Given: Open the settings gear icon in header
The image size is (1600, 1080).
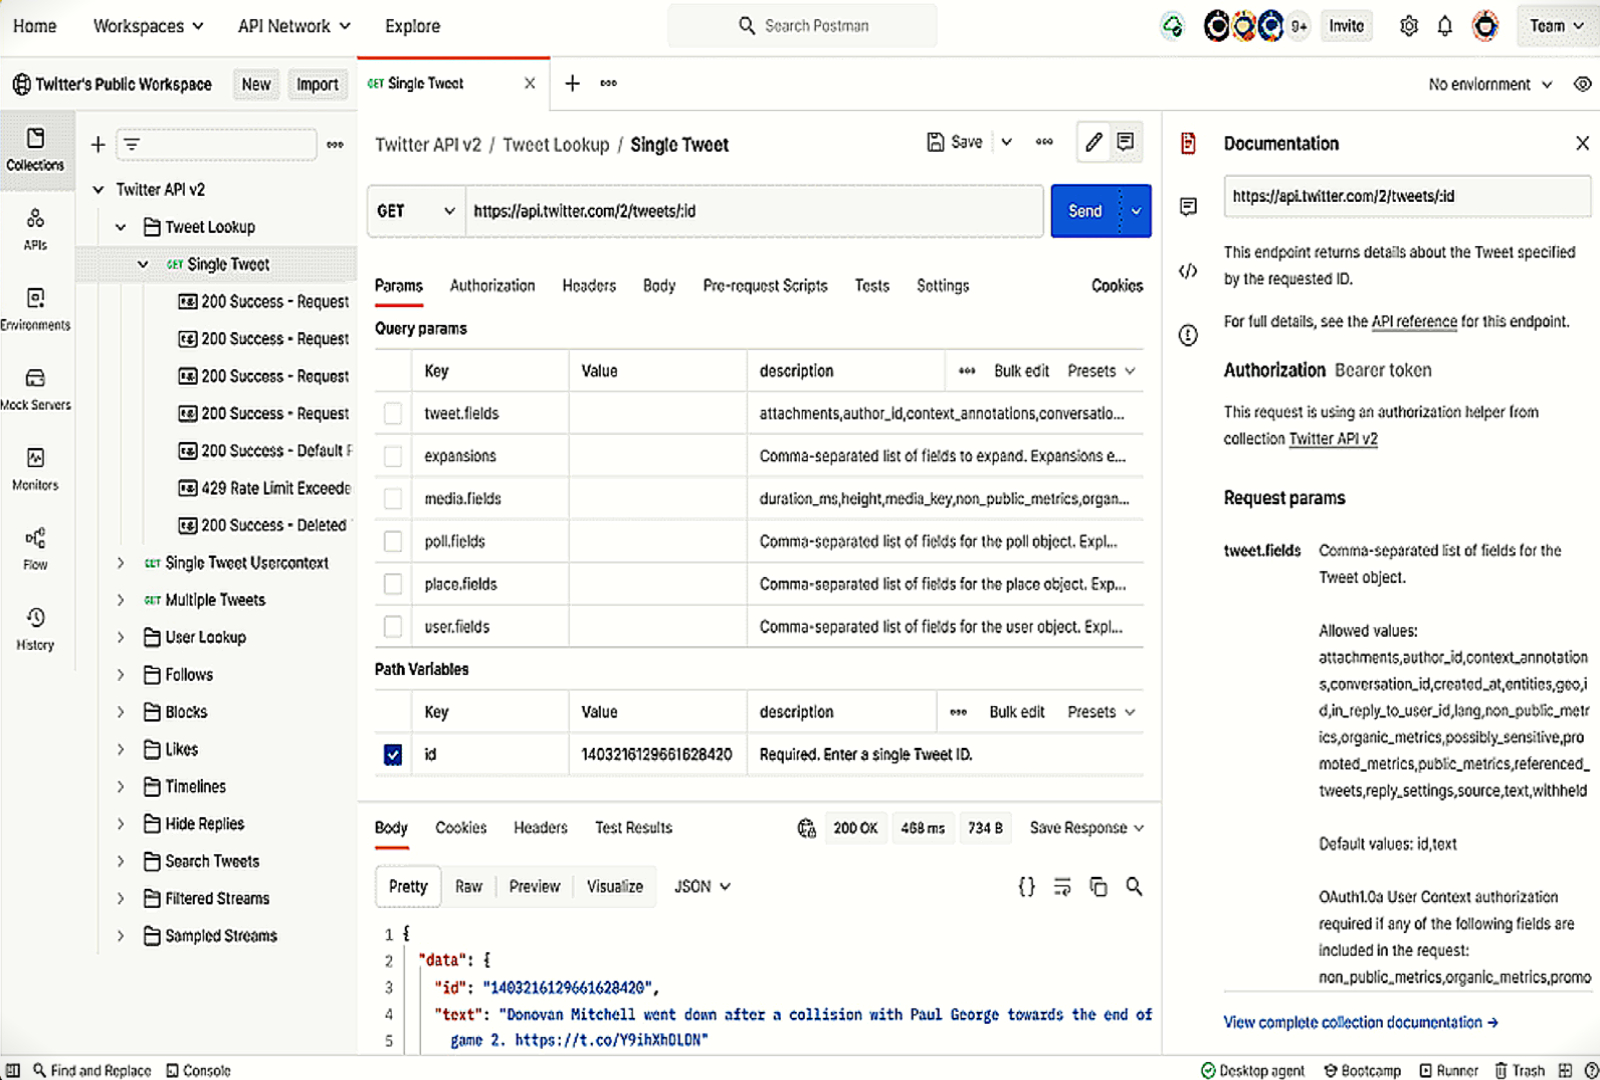Looking at the screenshot, I should (1409, 26).
